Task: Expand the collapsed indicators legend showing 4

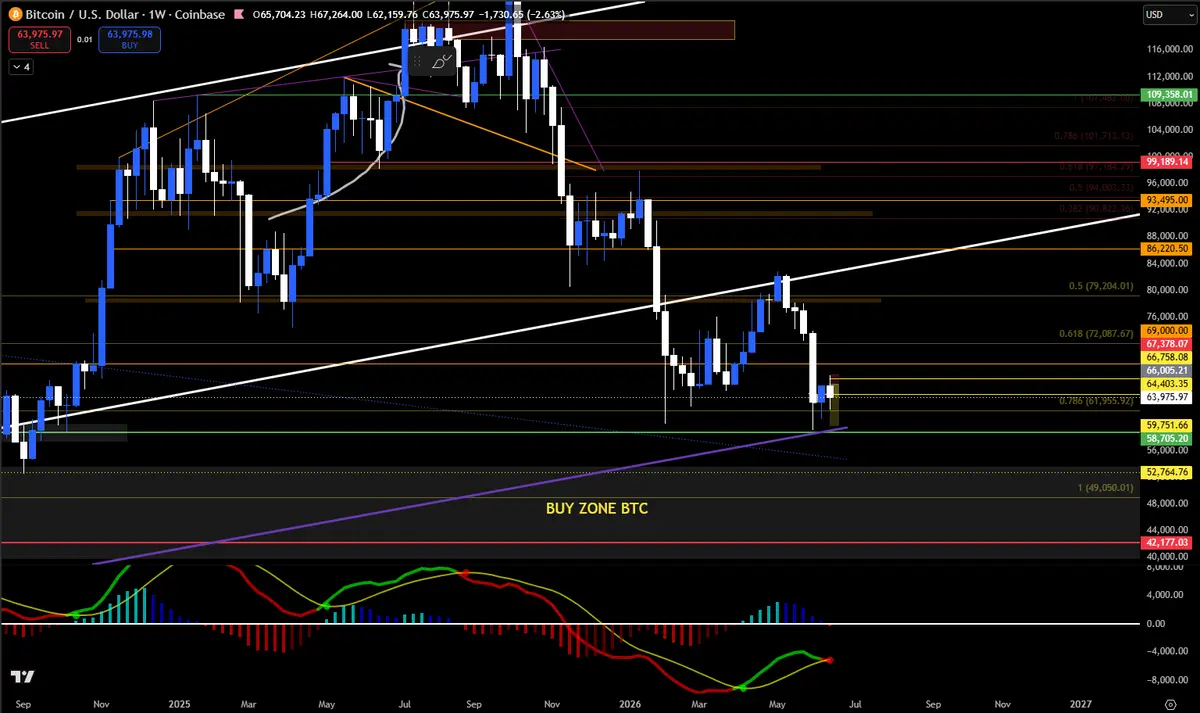Action: click(21, 67)
